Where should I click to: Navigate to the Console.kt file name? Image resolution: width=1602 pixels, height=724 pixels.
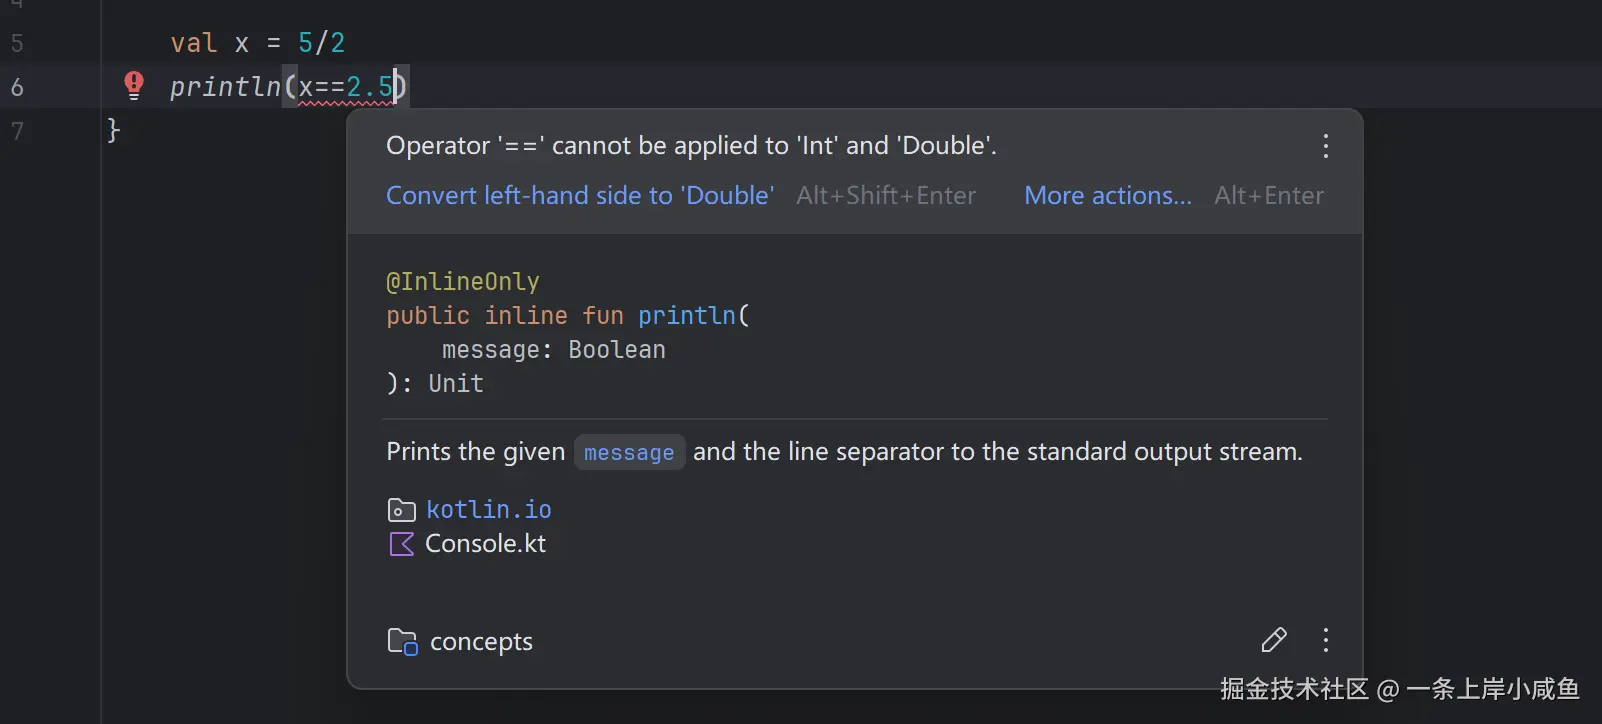[486, 544]
